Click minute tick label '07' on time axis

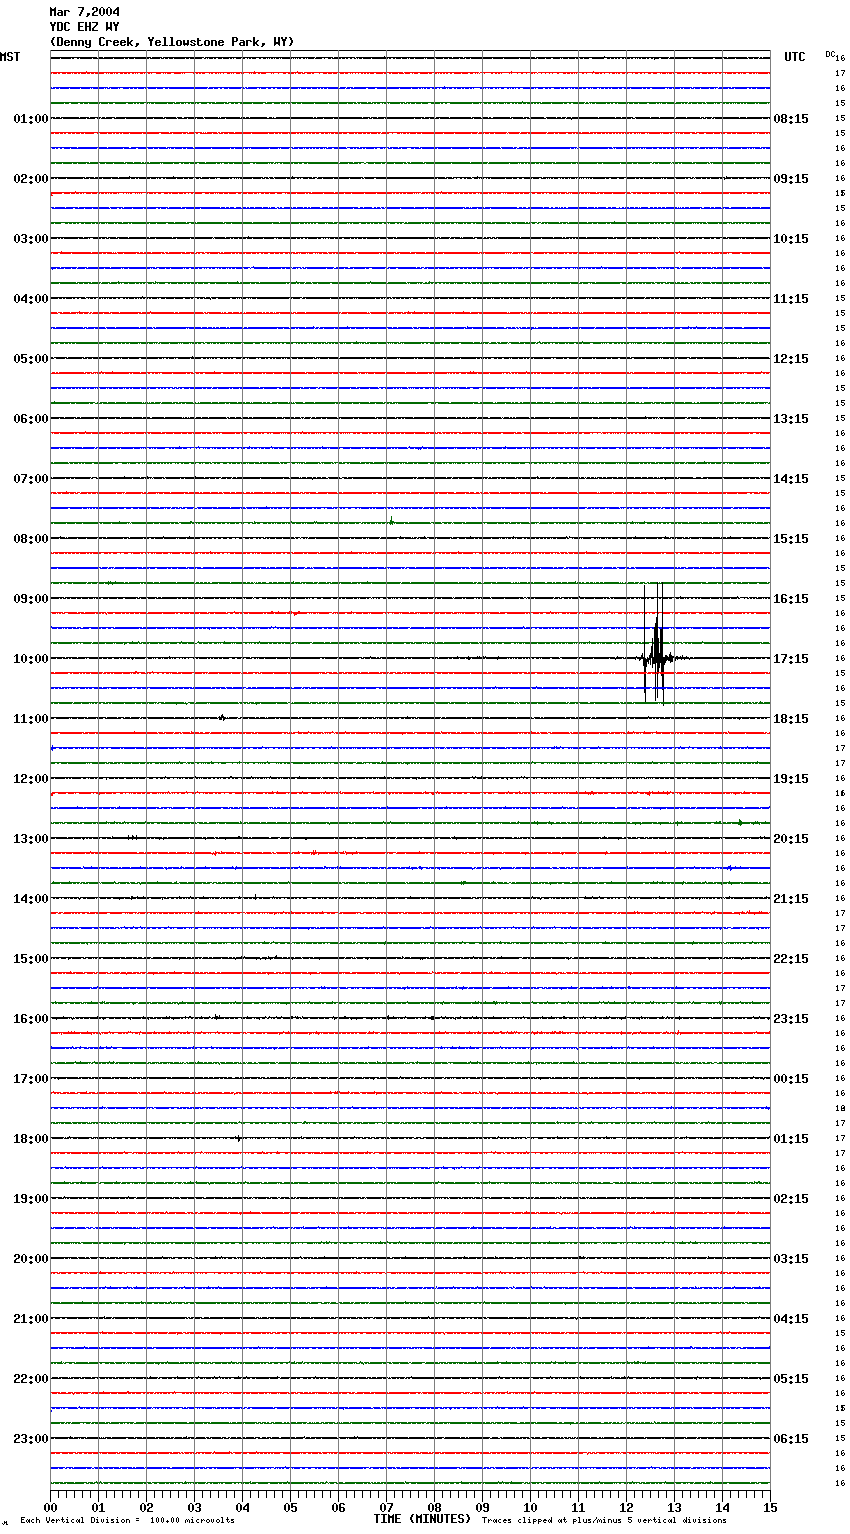386,1507
